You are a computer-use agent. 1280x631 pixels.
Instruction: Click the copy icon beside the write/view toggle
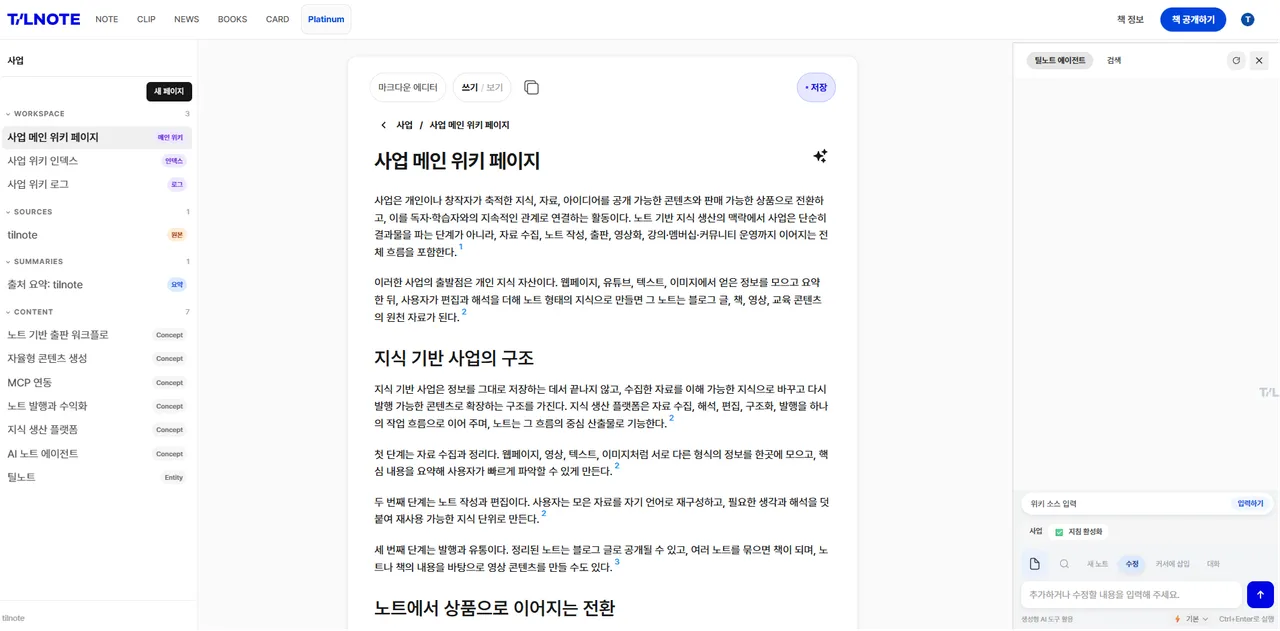[x=531, y=87]
